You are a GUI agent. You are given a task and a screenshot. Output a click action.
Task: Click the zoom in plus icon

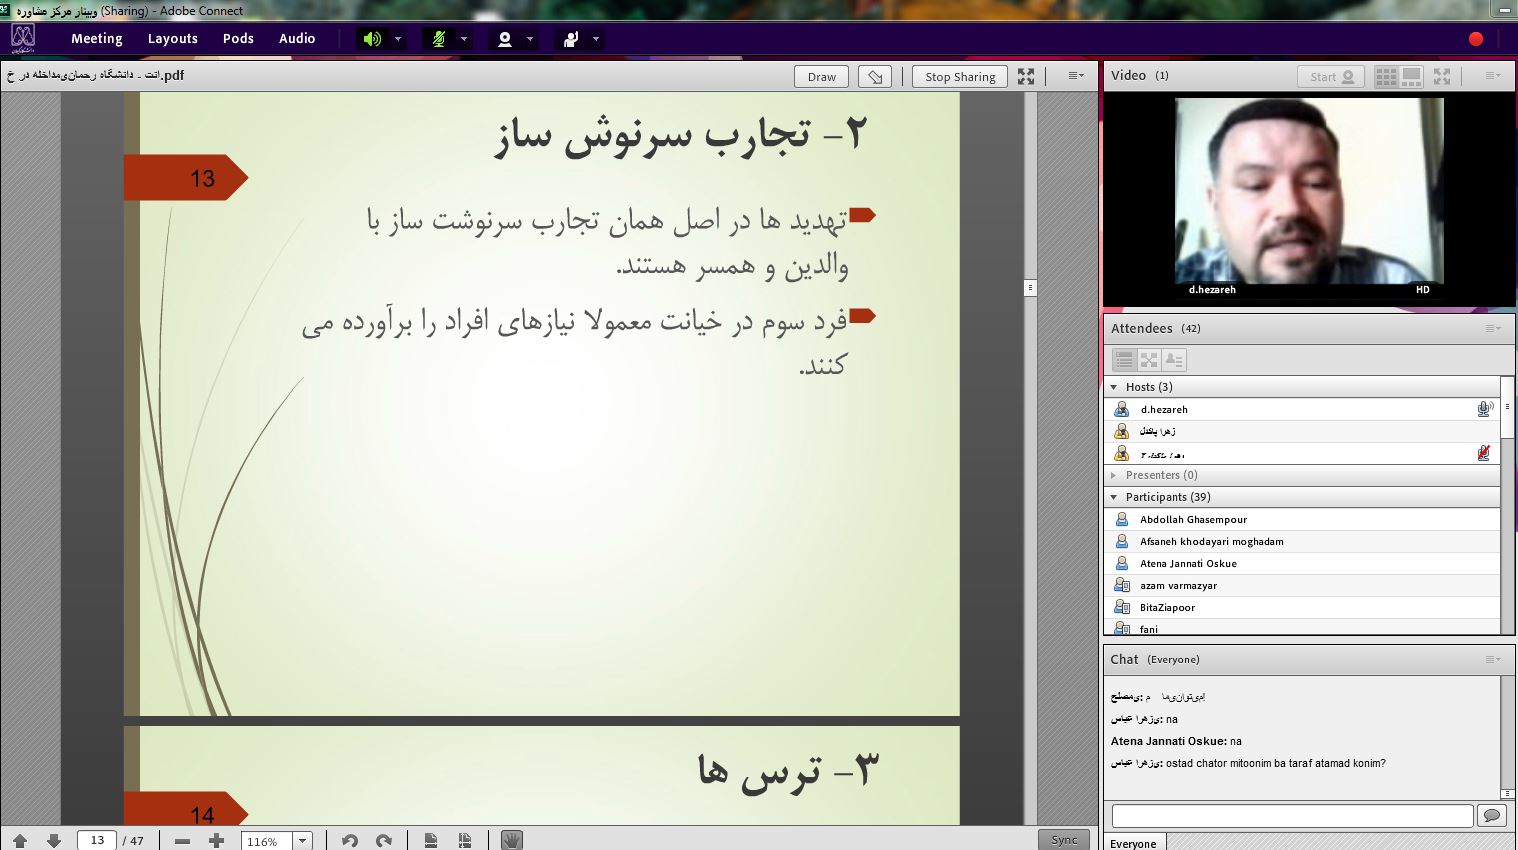pyautogui.click(x=216, y=841)
